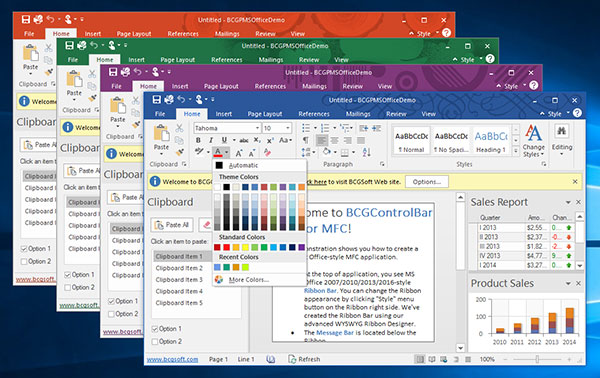
Task: Open Tahoma font name dropdown
Action: [258, 128]
